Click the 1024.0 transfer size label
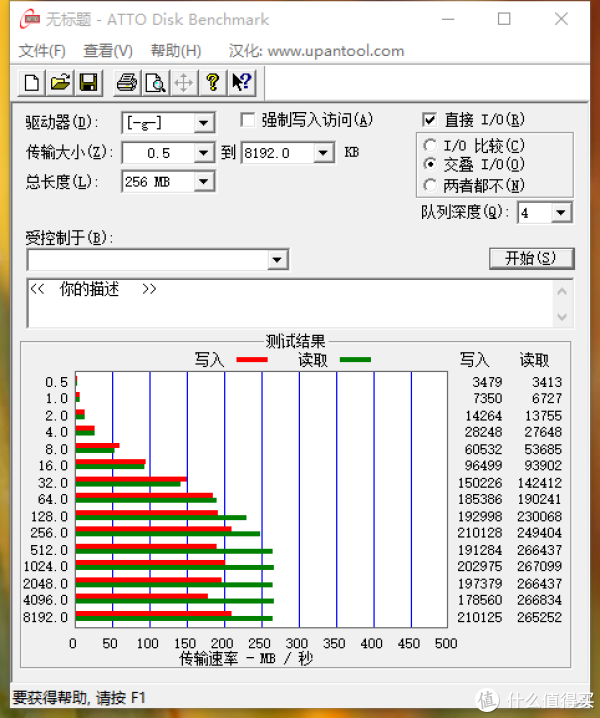 pyautogui.click(x=46, y=566)
